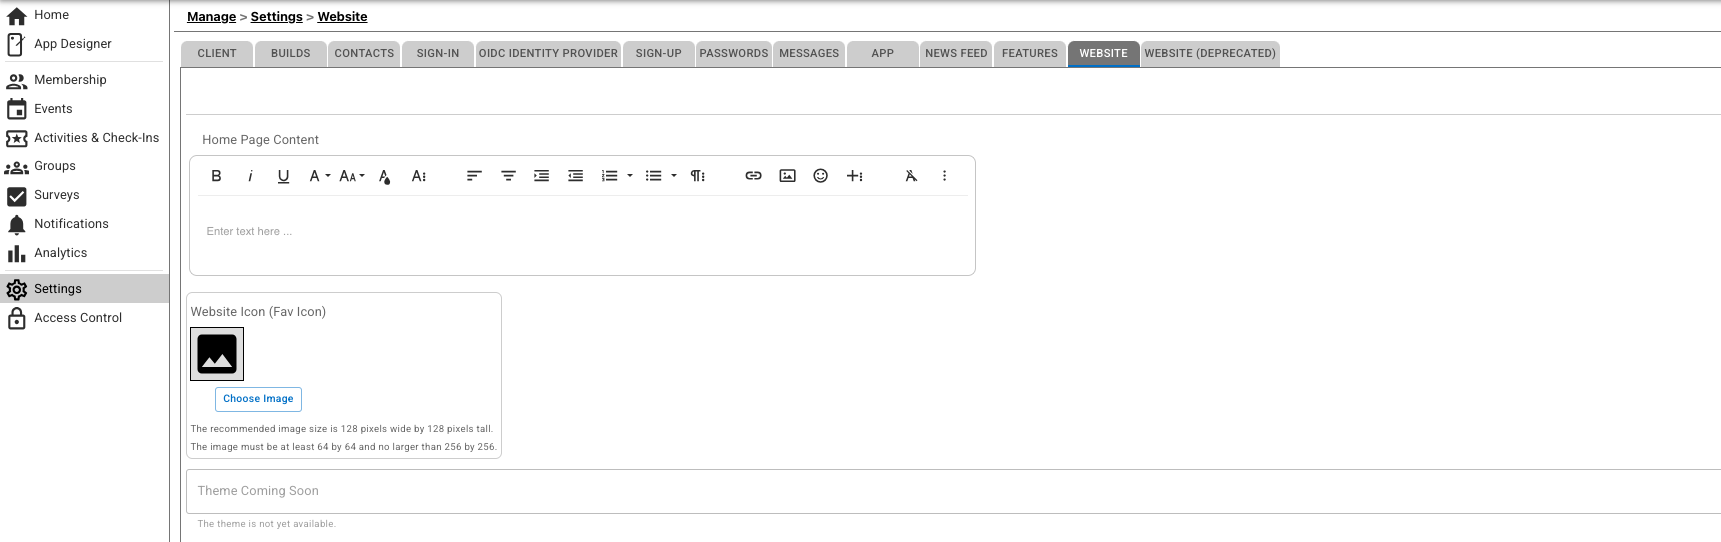Viewport: 1721px width, 542px height.
Task: Go to the Passwords tab
Action: tap(734, 54)
